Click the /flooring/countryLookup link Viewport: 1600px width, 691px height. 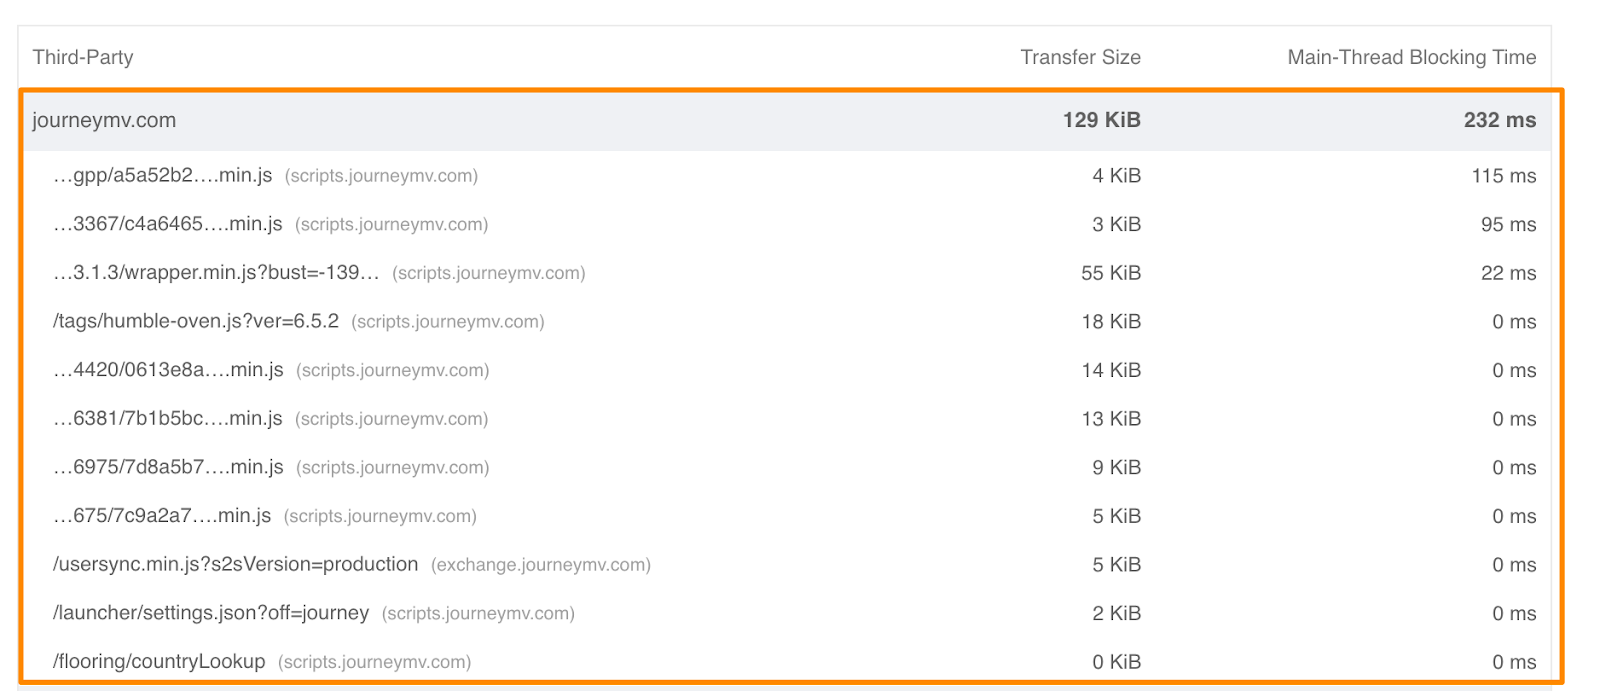pos(159,662)
